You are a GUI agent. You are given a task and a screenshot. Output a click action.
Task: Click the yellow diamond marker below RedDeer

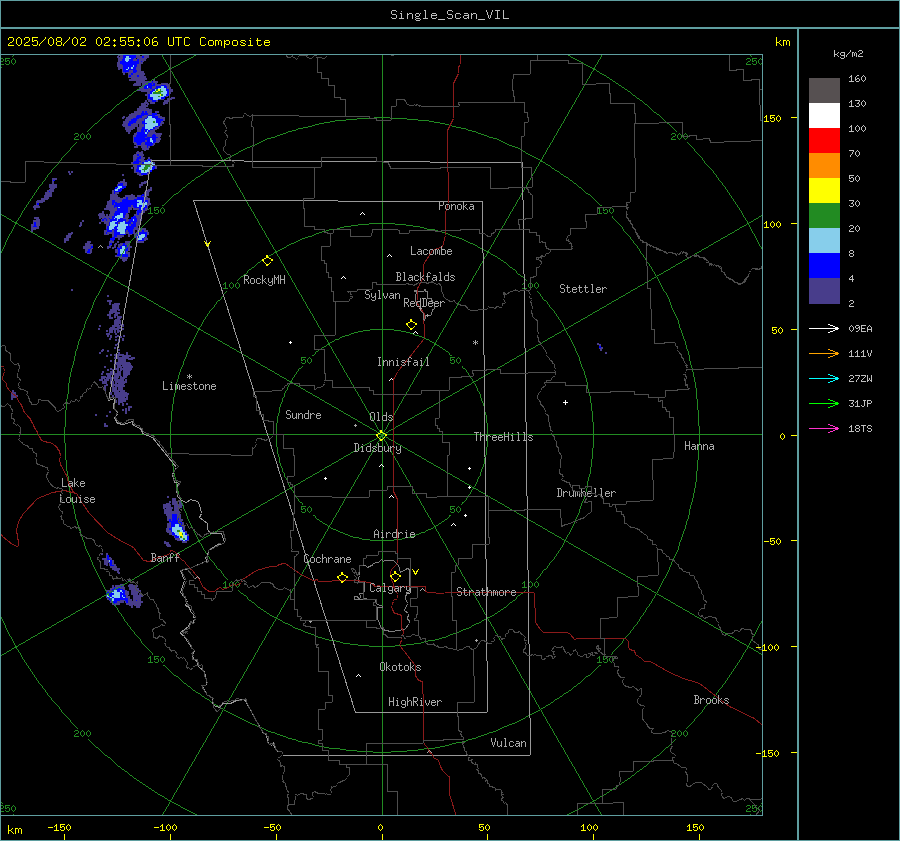click(411, 325)
